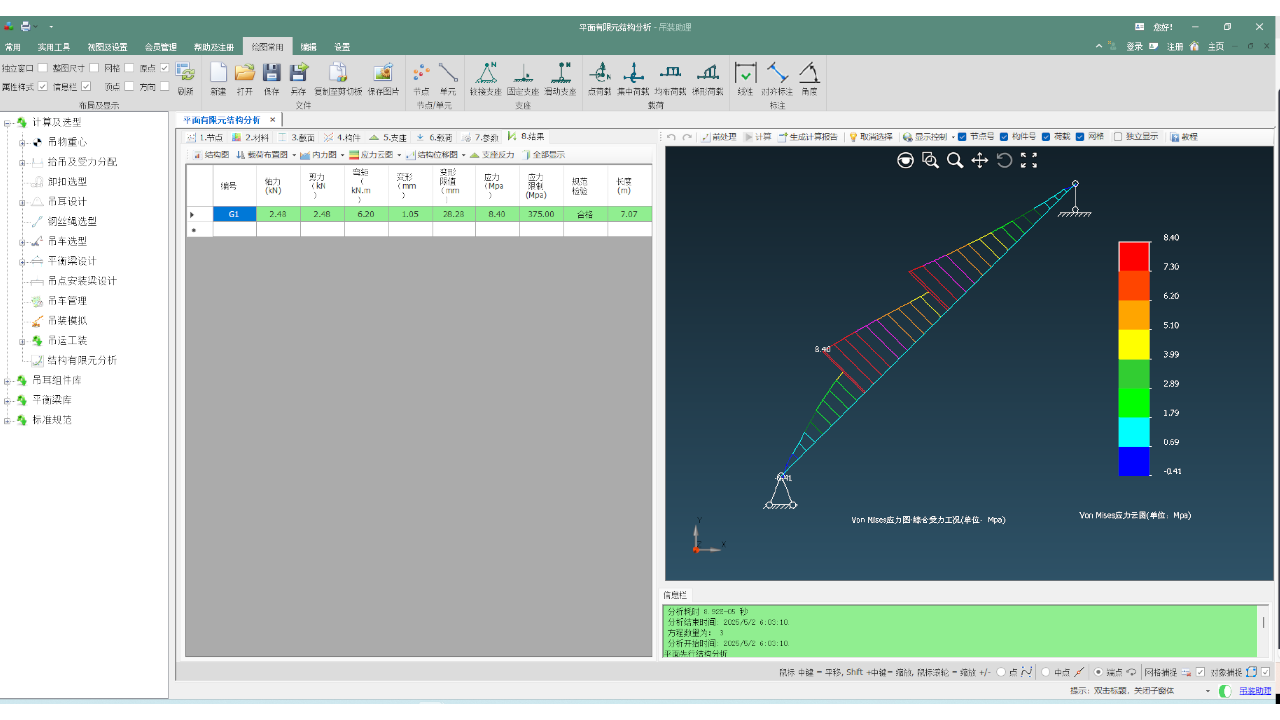Click fullscreen expand icon in the viewport

click(1029, 160)
